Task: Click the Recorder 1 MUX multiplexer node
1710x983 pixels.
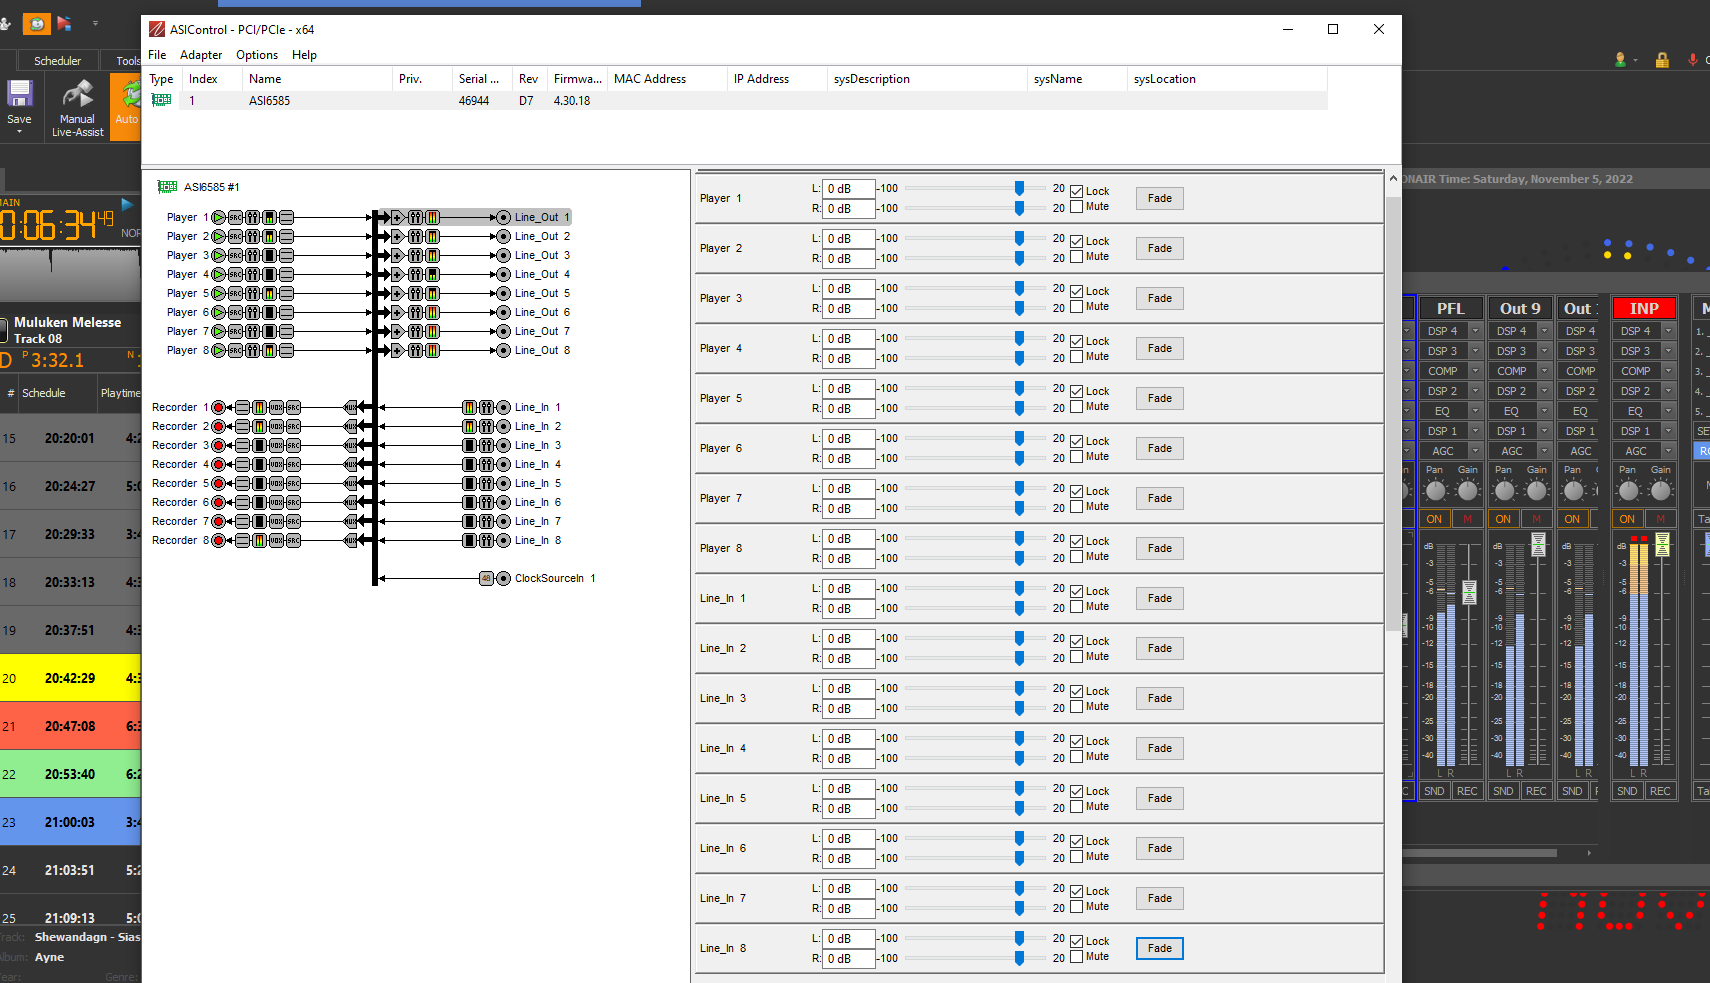Action: click(x=350, y=407)
